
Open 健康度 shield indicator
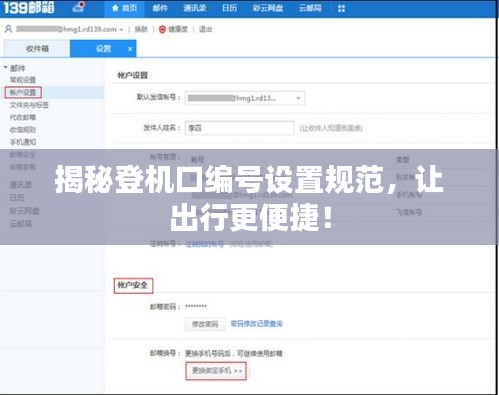pyautogui.click(x=173, y=29)
